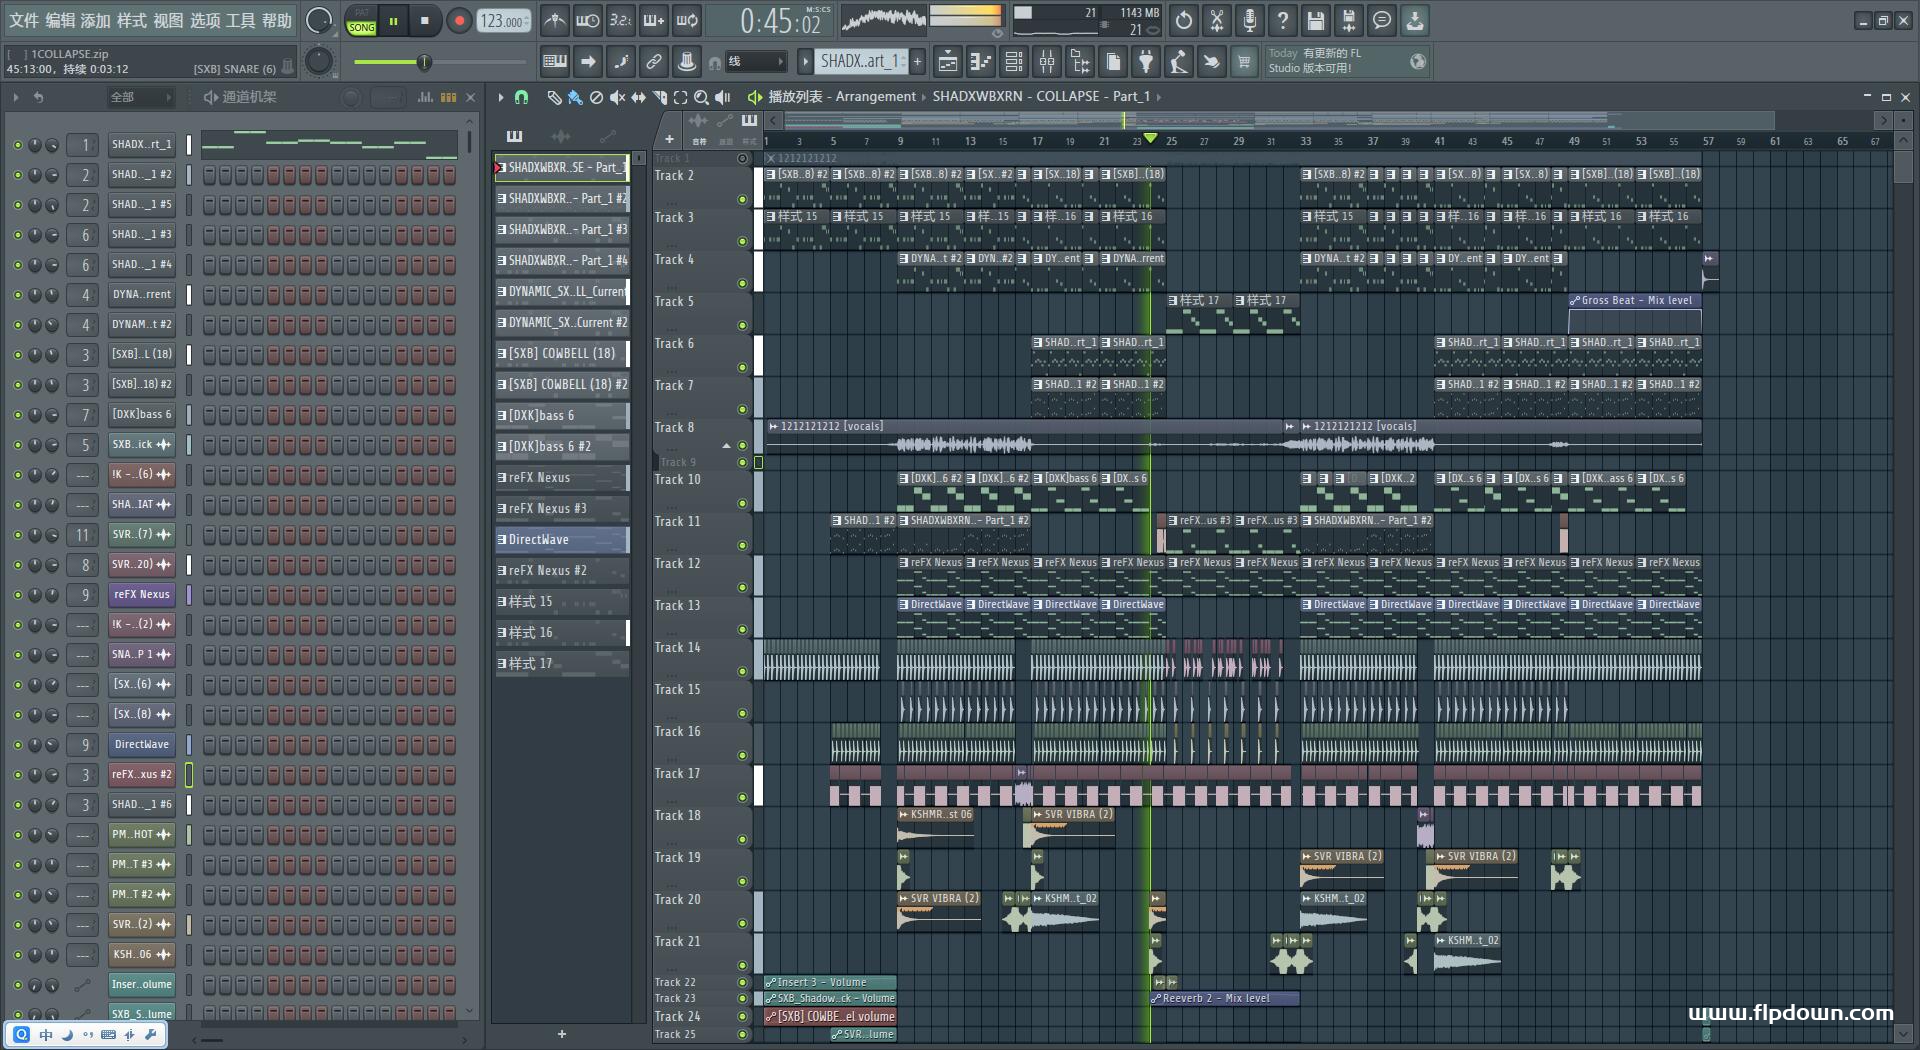Toggle the recording countdown icon
Viewport: 1920px width, 1050px height.
621,20
